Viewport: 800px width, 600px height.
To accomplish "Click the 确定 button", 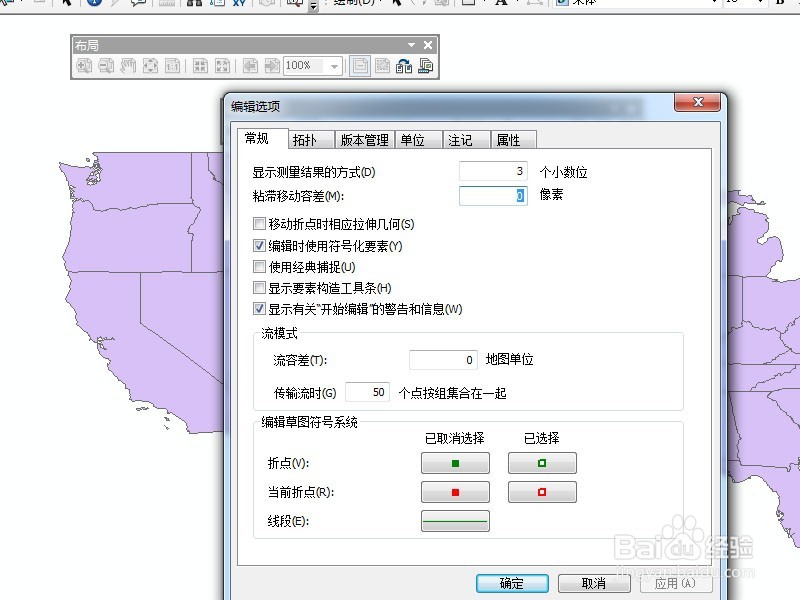I will (x=512, y=583).
